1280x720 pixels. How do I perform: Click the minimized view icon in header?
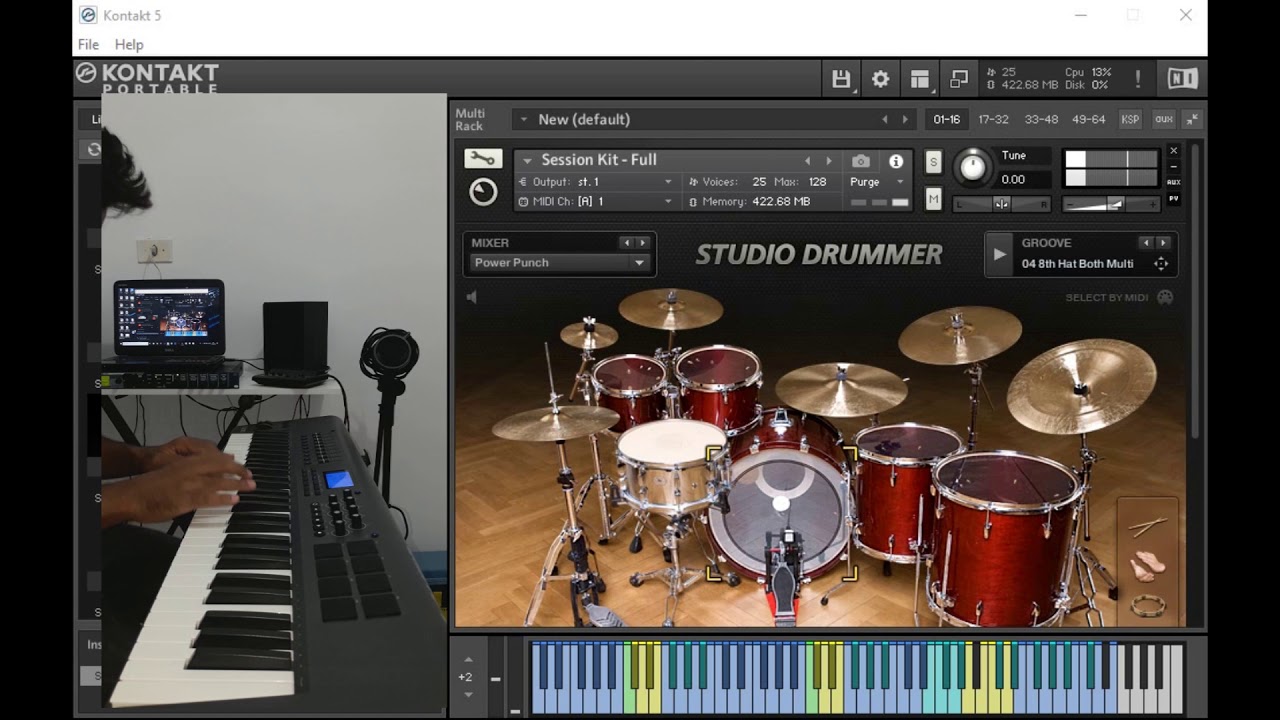(x=959, y=79)
